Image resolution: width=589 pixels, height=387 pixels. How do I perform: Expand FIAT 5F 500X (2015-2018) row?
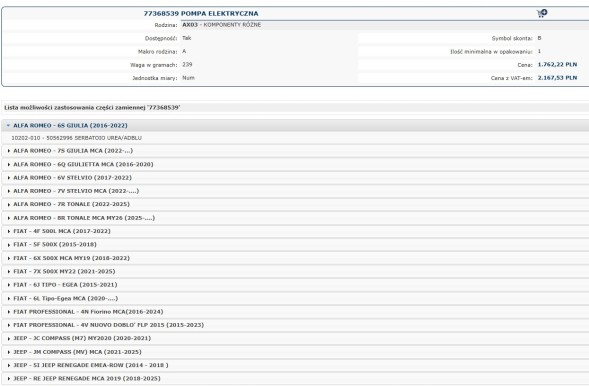(x=295, y=245)
